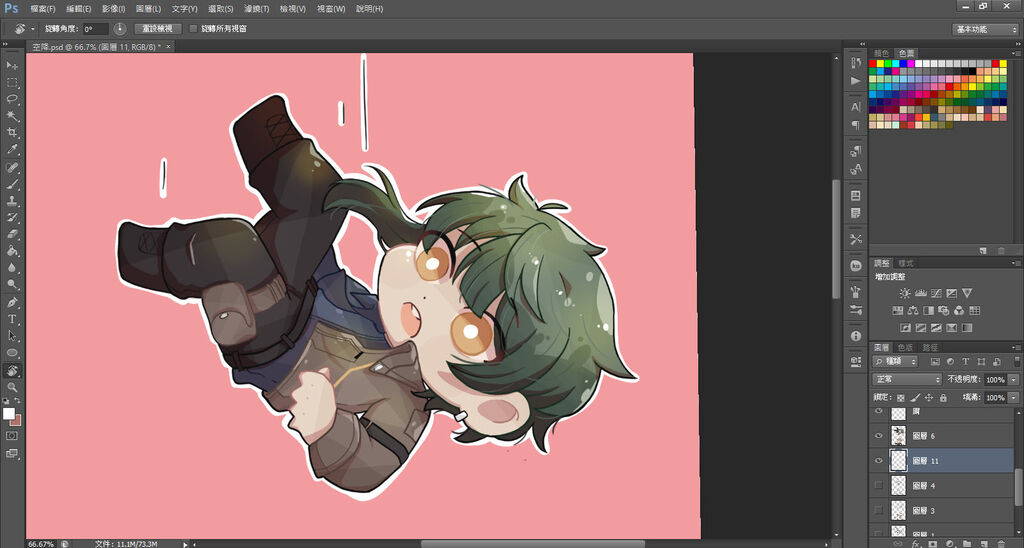The width and height of the screenshot is (1024, 548).
Task: Switch to the 顏色 color tab
Action: point(882,53)
